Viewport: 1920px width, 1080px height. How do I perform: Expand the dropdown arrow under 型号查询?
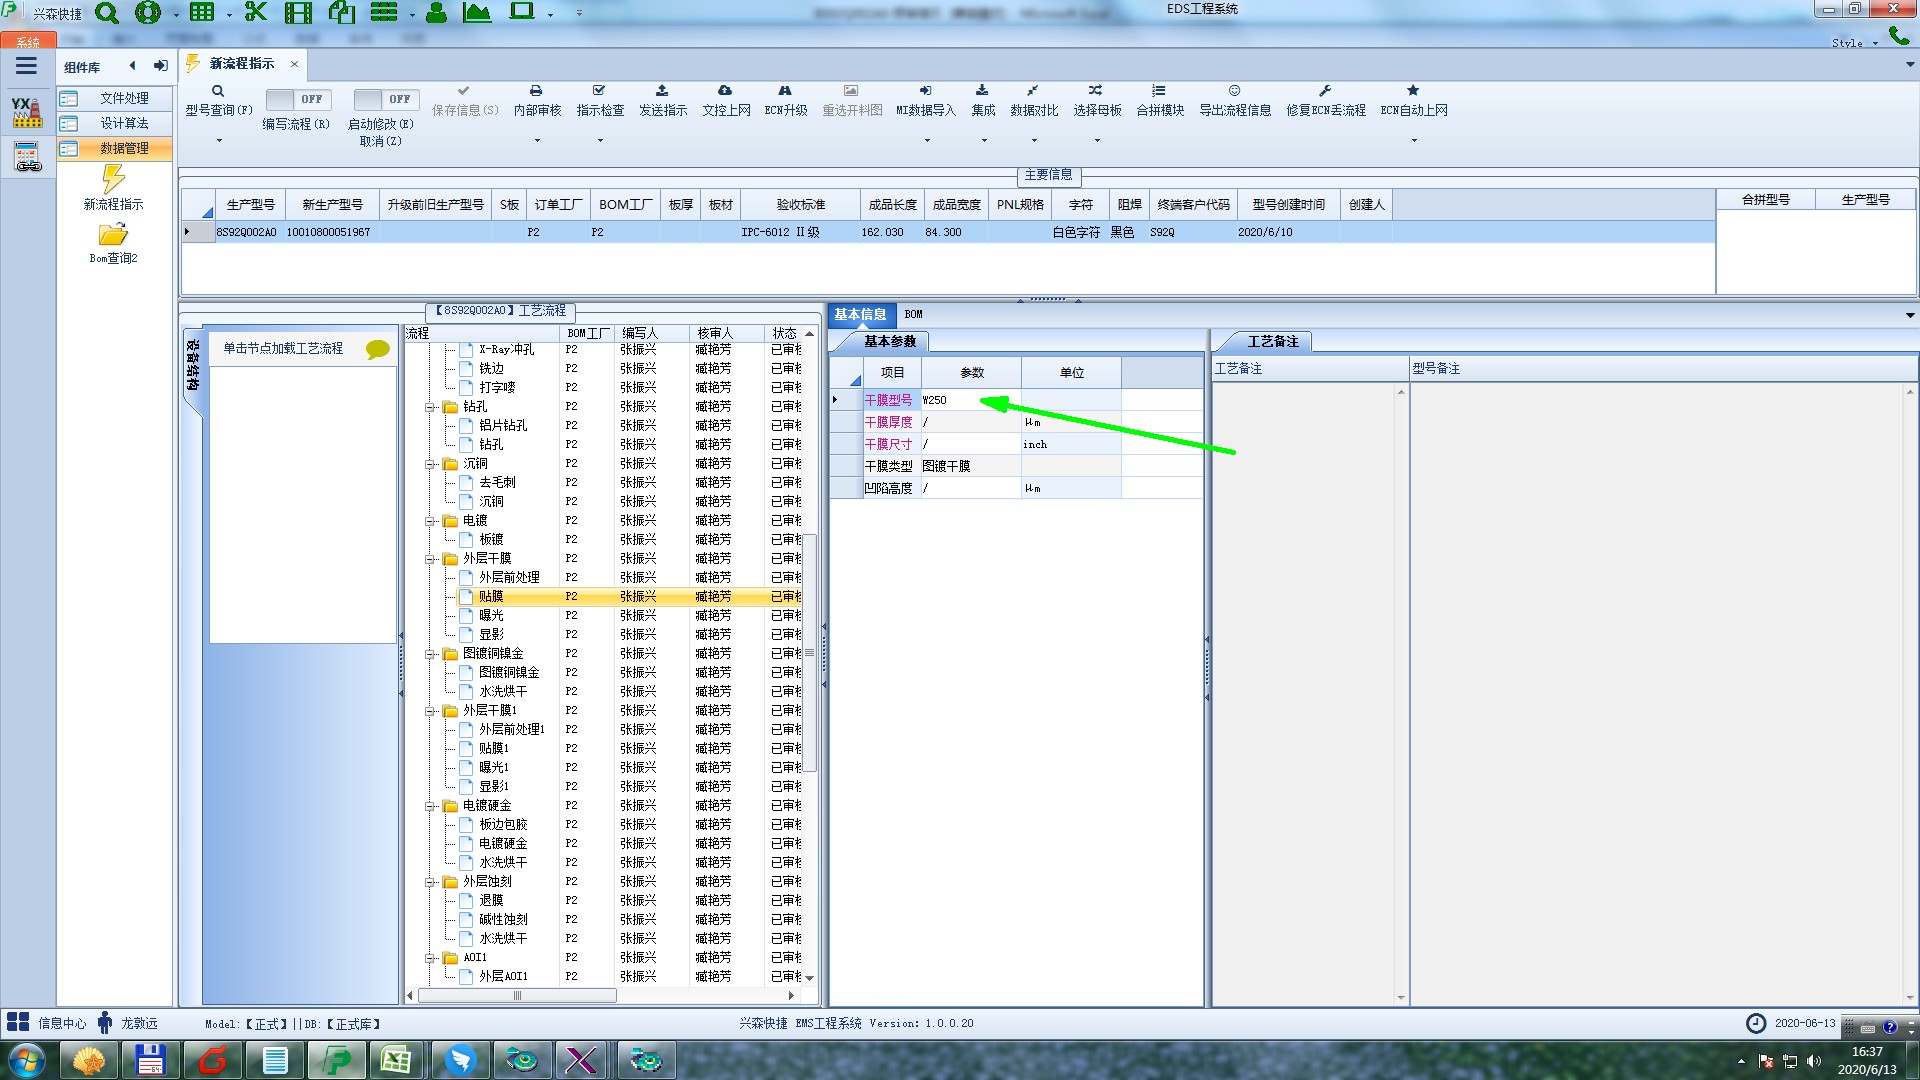click(219, 140)
